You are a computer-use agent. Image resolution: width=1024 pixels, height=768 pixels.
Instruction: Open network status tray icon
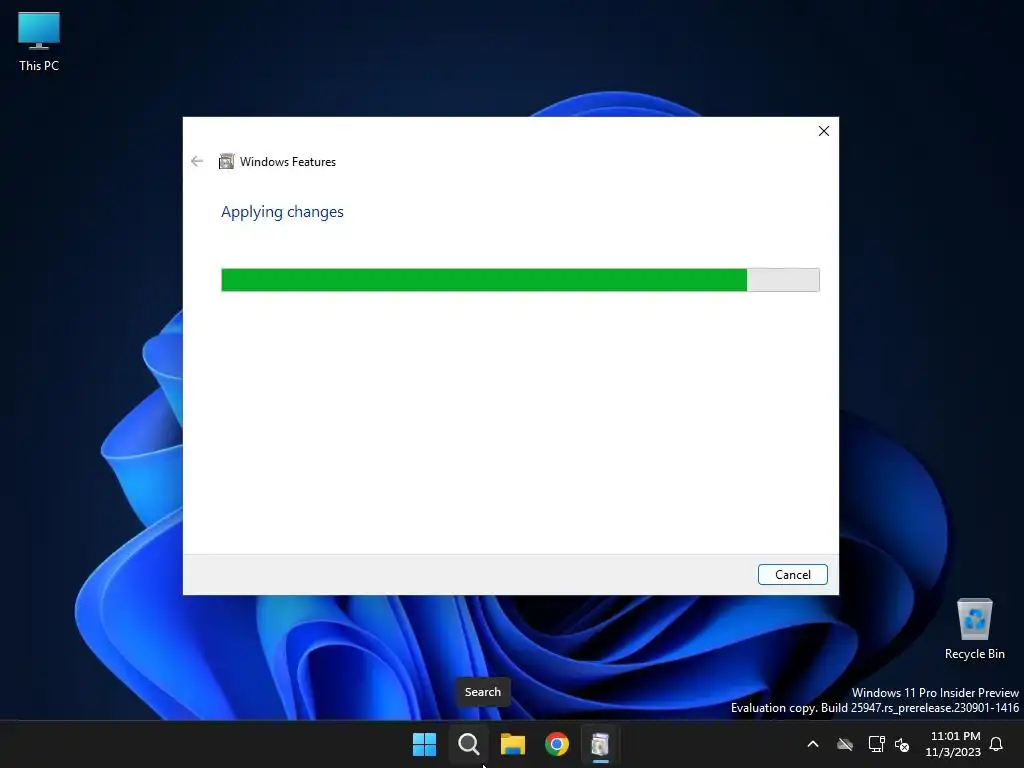pyautogui.click(x=876, y=744)
